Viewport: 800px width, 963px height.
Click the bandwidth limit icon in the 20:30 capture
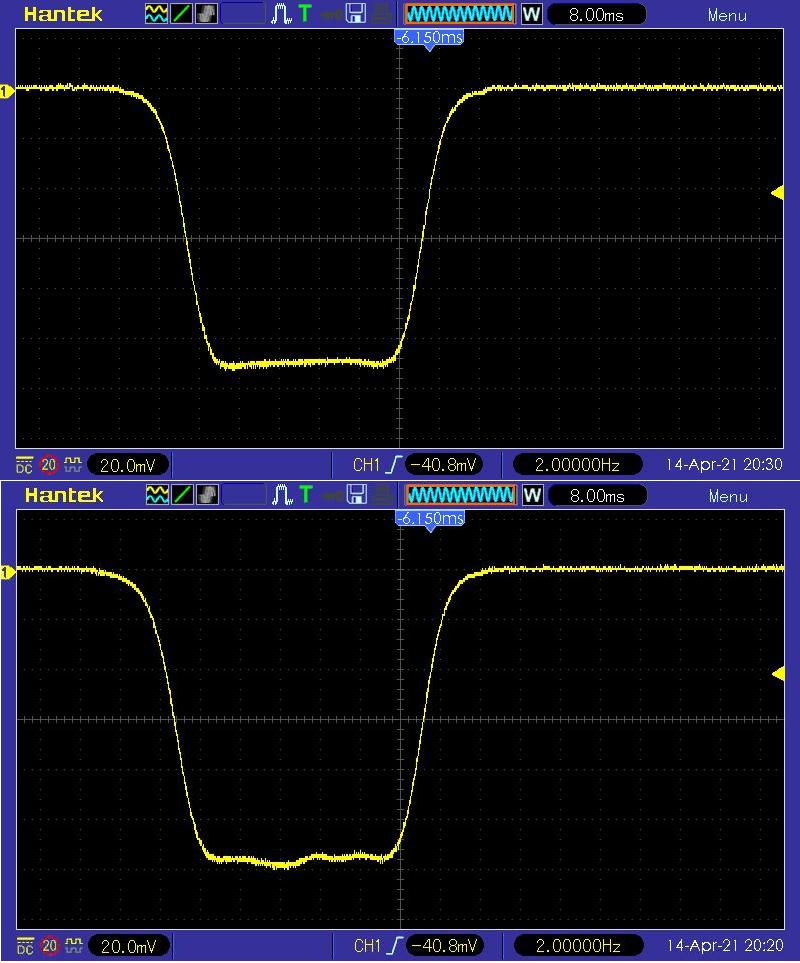pyautogui.click(x=73, y=464)
